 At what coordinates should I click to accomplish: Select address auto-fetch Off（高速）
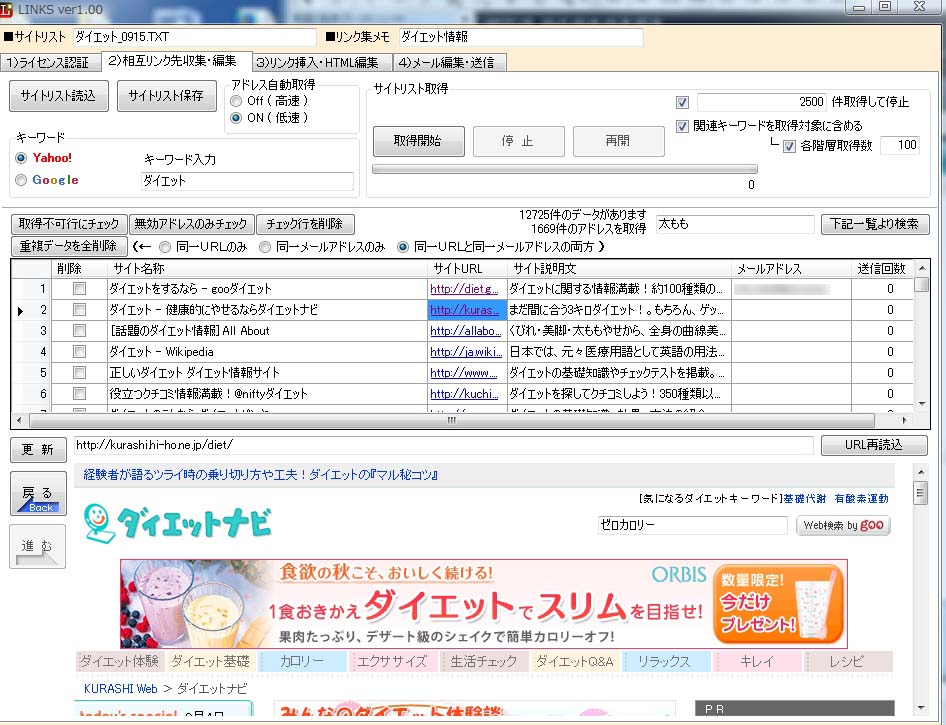pos(236,101)
